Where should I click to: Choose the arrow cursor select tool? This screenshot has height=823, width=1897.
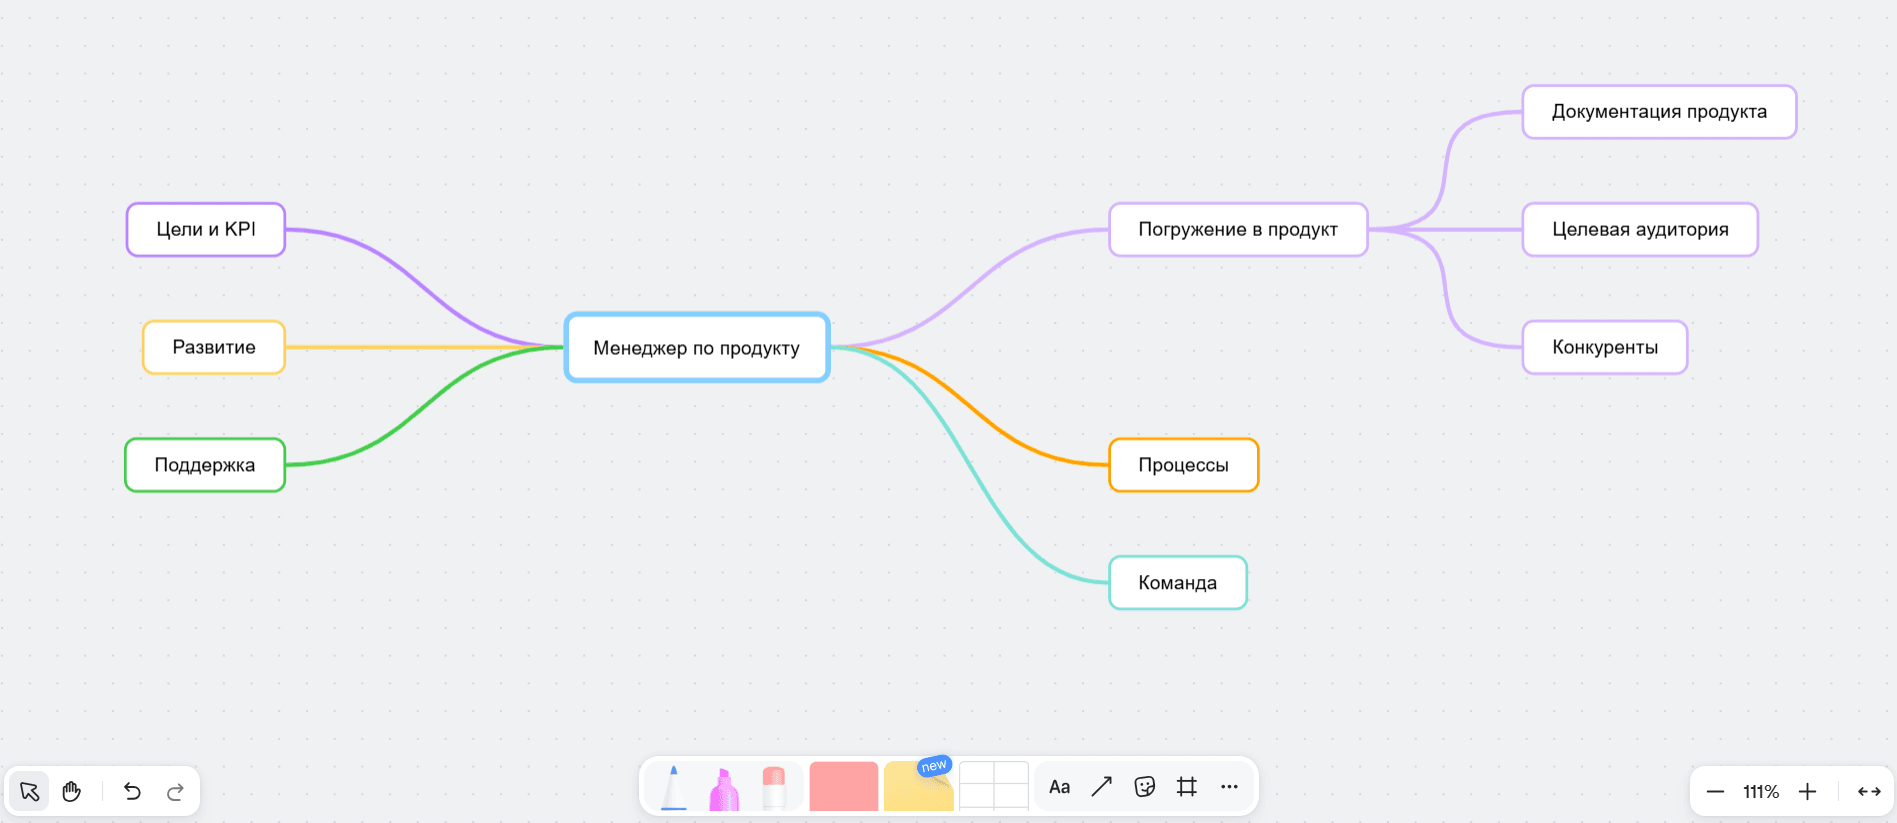point(29,792)
